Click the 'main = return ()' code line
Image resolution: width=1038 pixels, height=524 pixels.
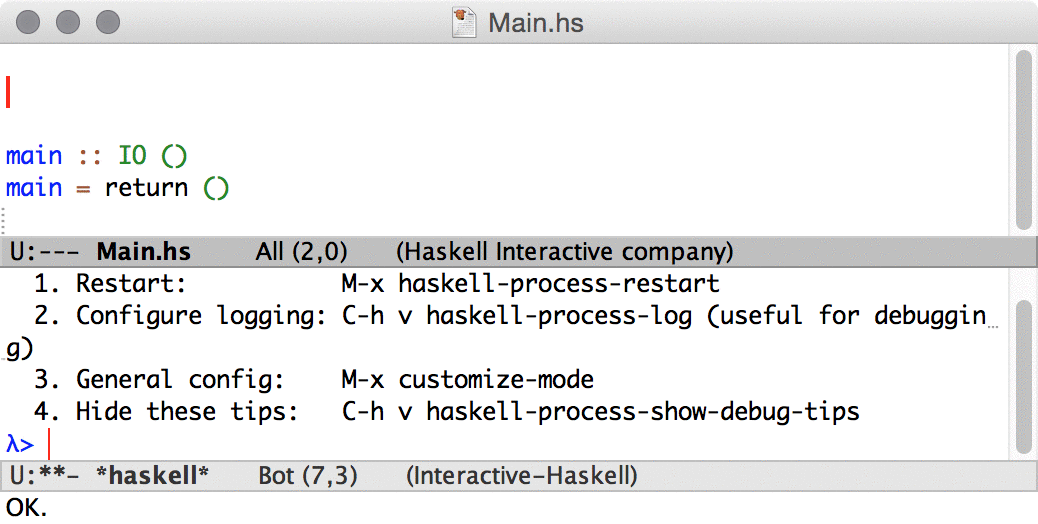(x=117, y=188)
